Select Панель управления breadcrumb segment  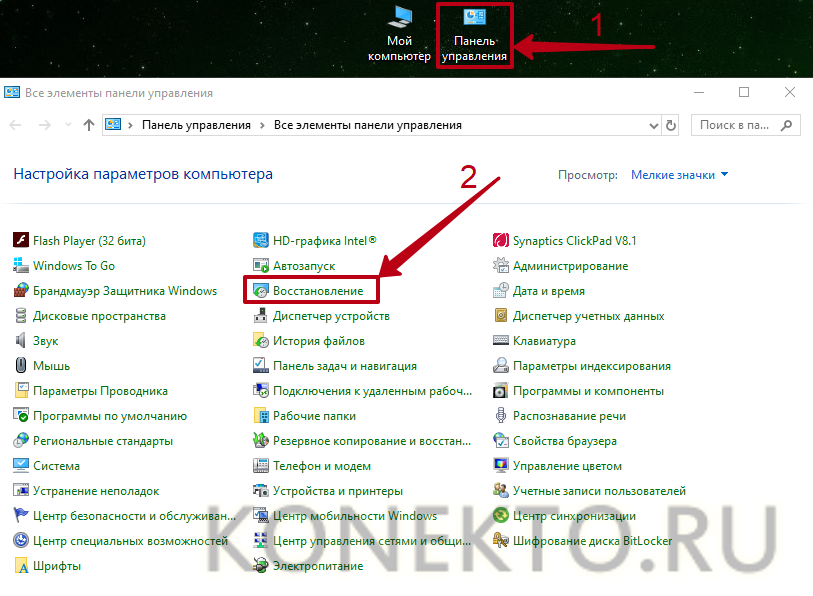pos(196,125)
